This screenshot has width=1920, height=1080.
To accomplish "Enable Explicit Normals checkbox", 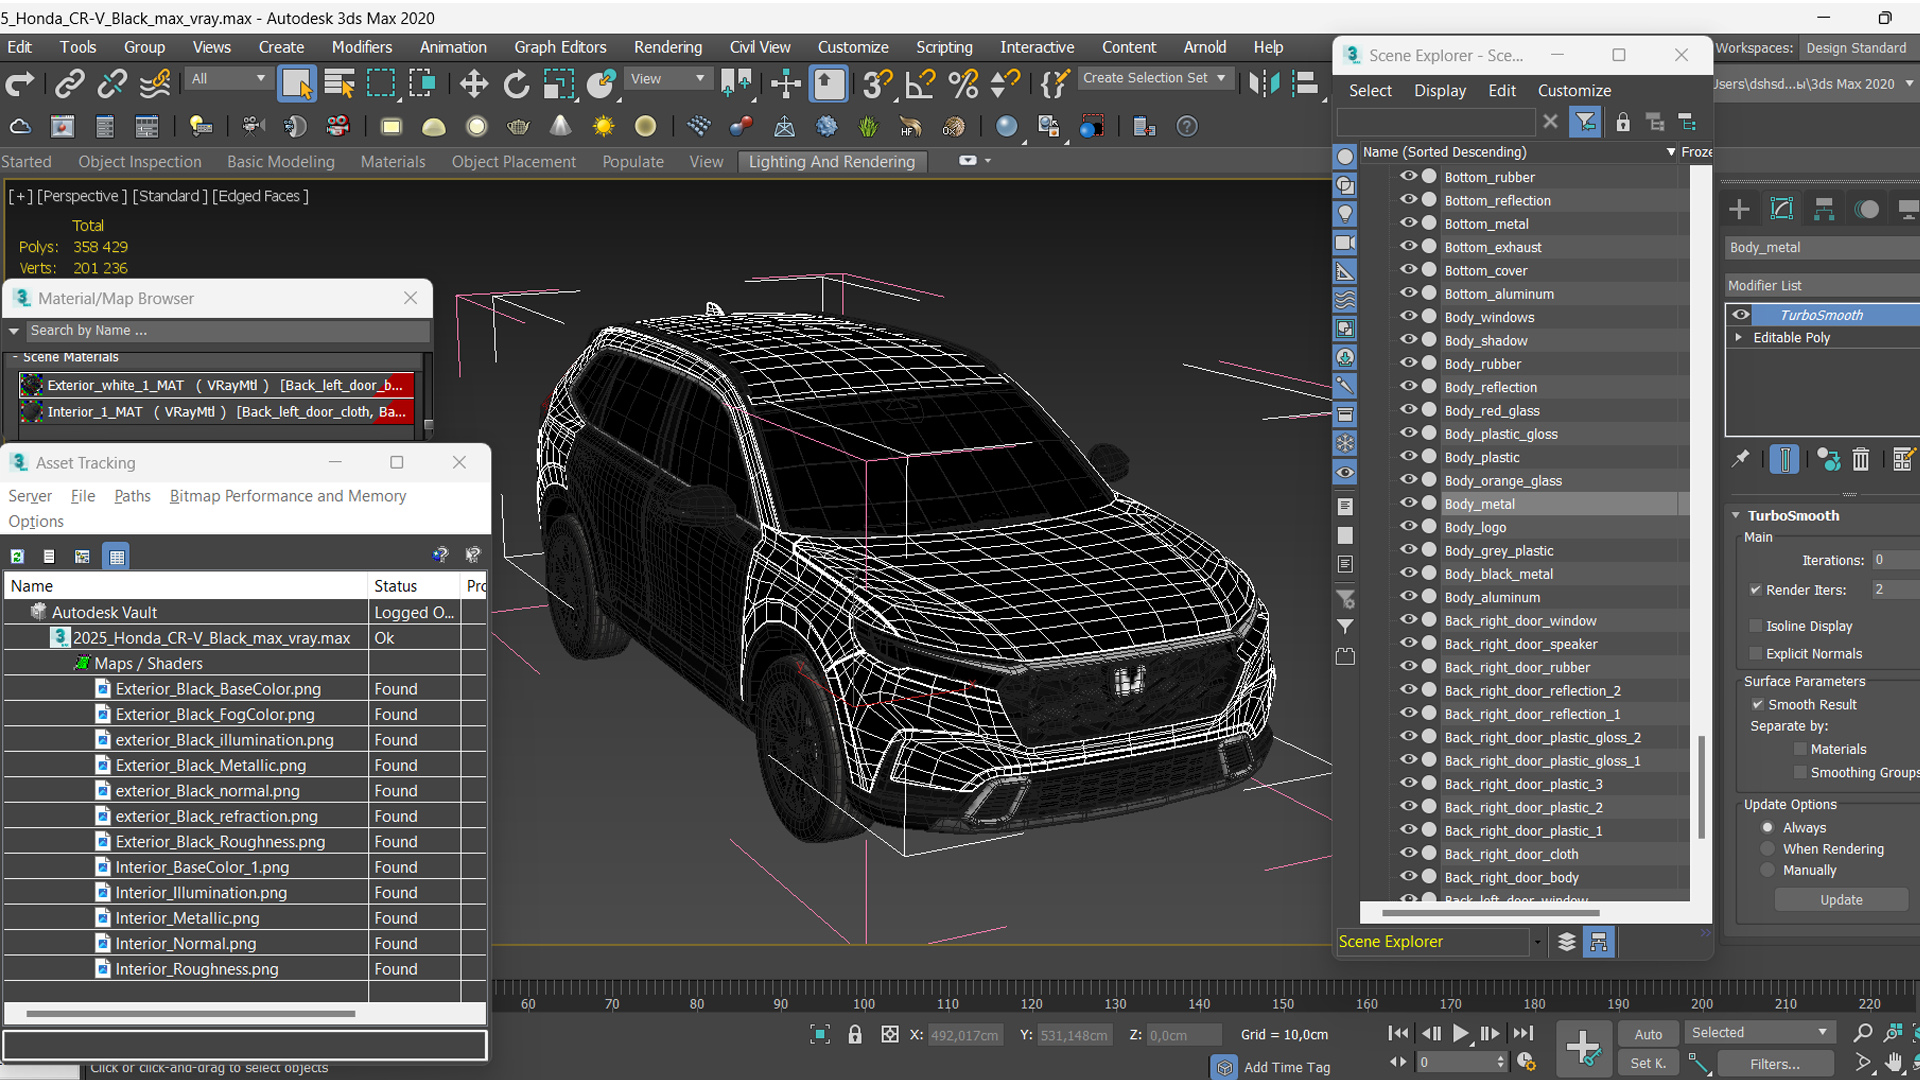I will click(x=1755, y=654).
